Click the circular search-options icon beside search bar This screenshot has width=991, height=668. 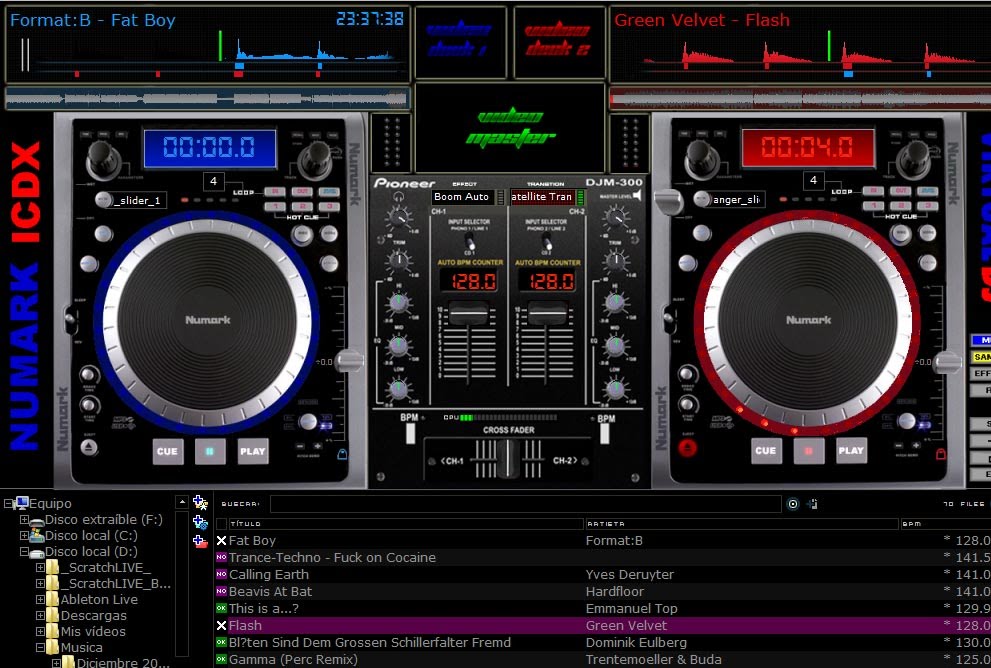pos(793,504)
